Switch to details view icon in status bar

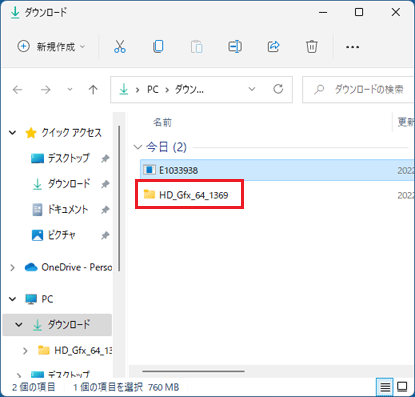385,387
